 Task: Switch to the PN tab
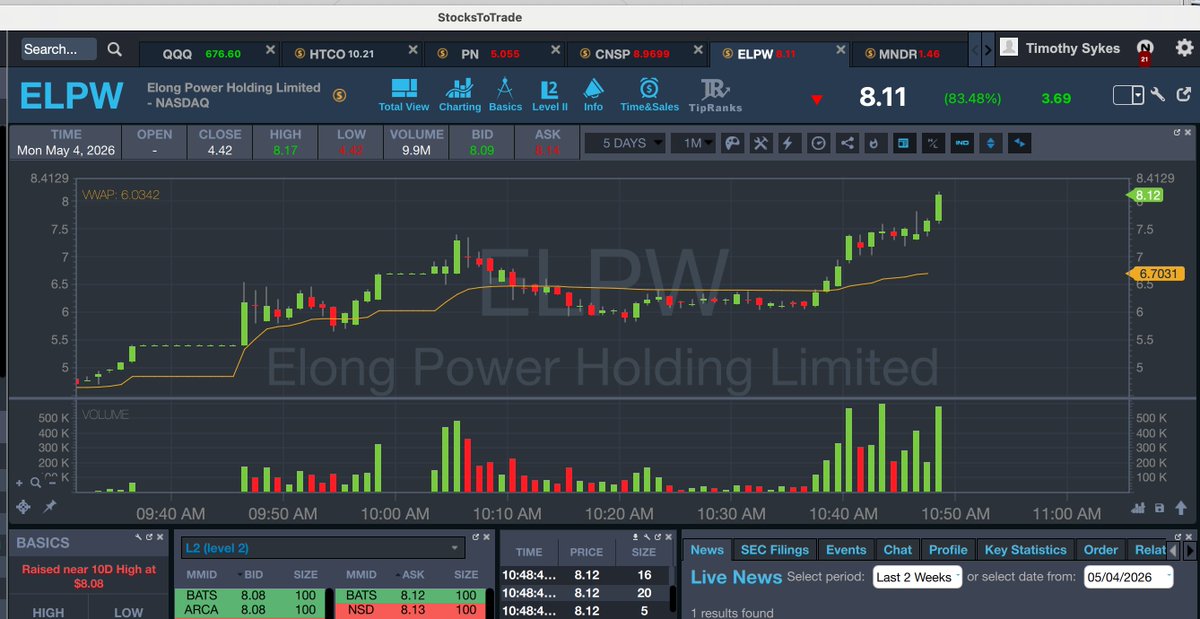pyautogui.click(x=492, y=53)
